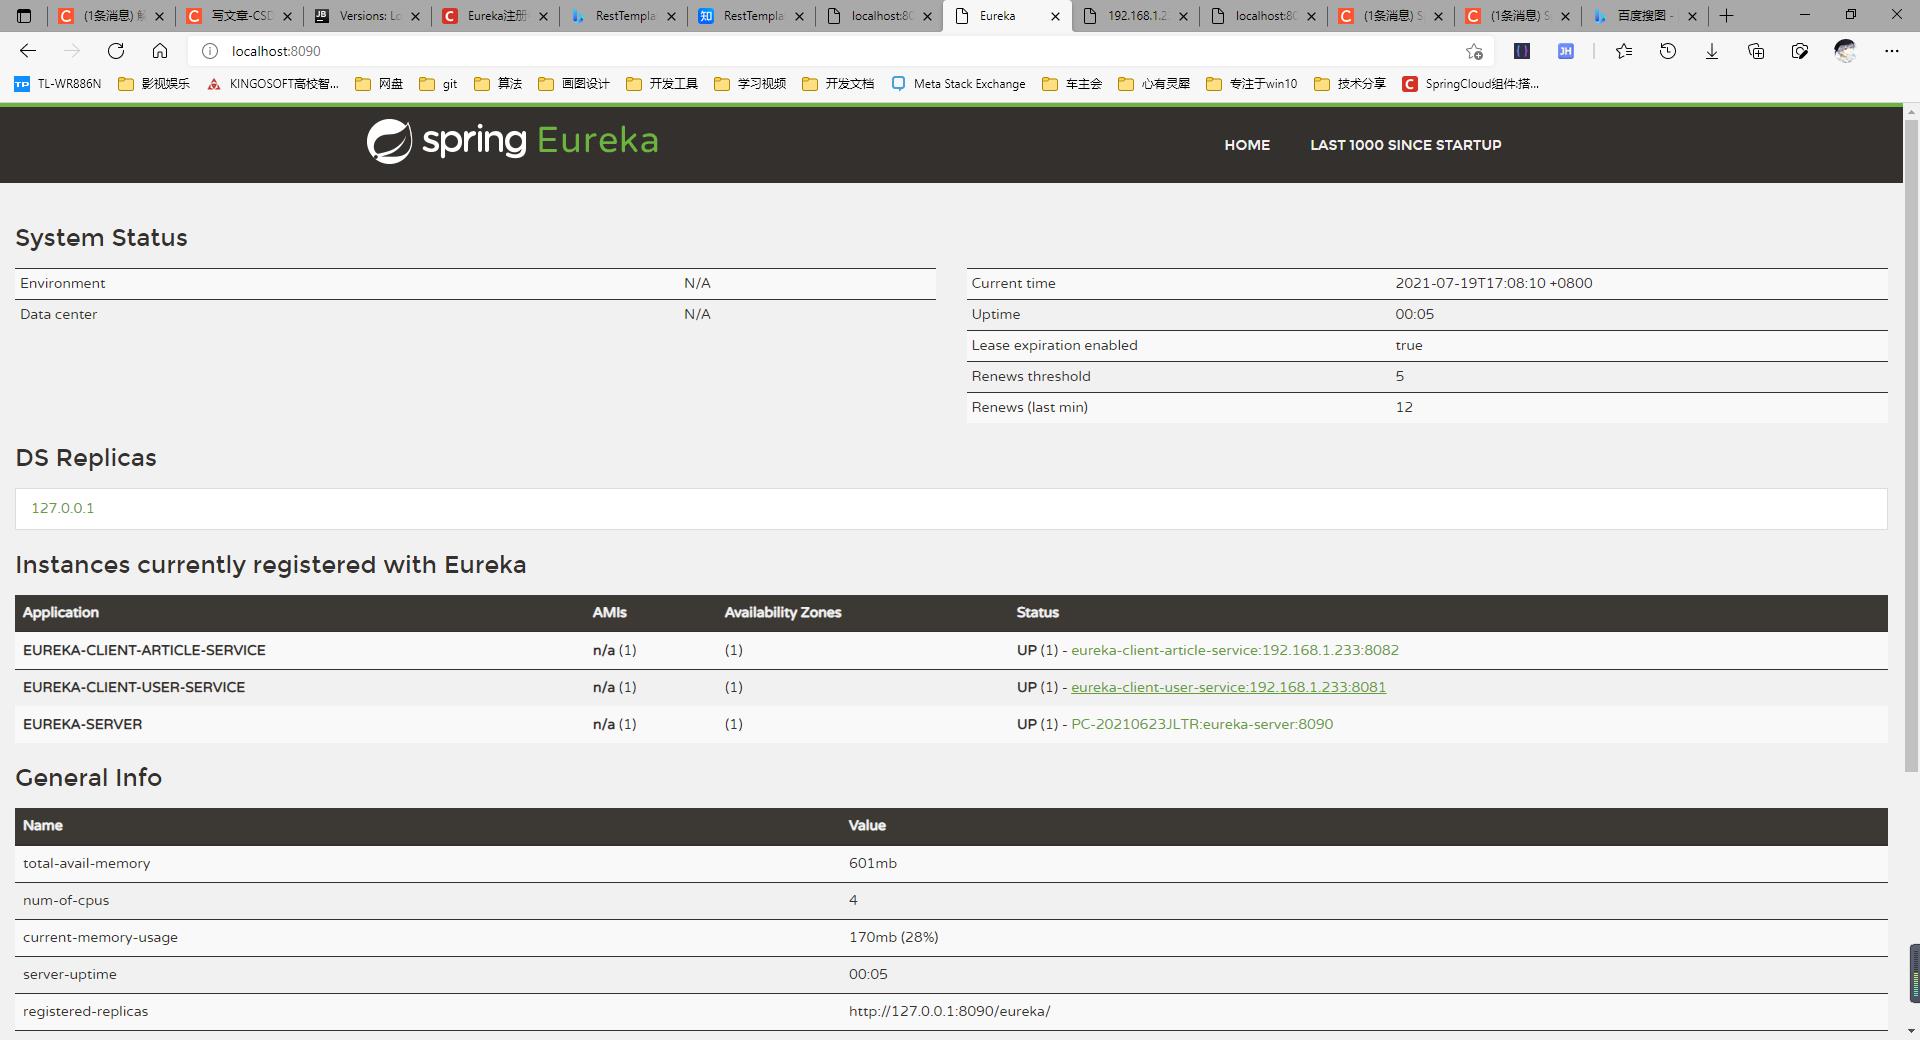Open the 网盘 bookmarks folder
This screenshot has width=1920, height=1040.
point(380,84)
